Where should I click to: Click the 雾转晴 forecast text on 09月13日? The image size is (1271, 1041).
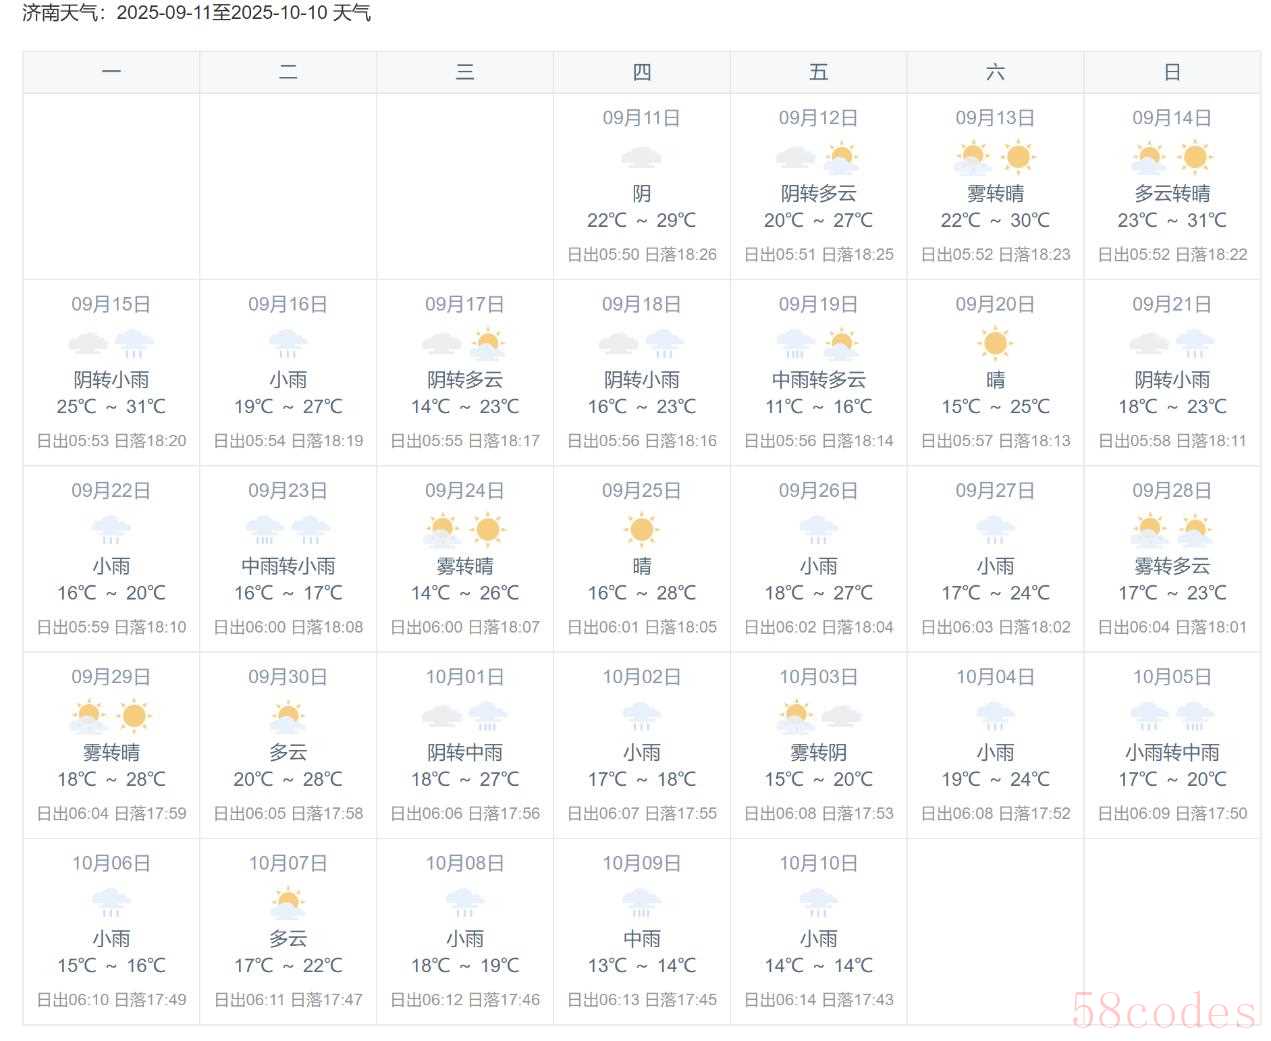[x=995, y=193]
